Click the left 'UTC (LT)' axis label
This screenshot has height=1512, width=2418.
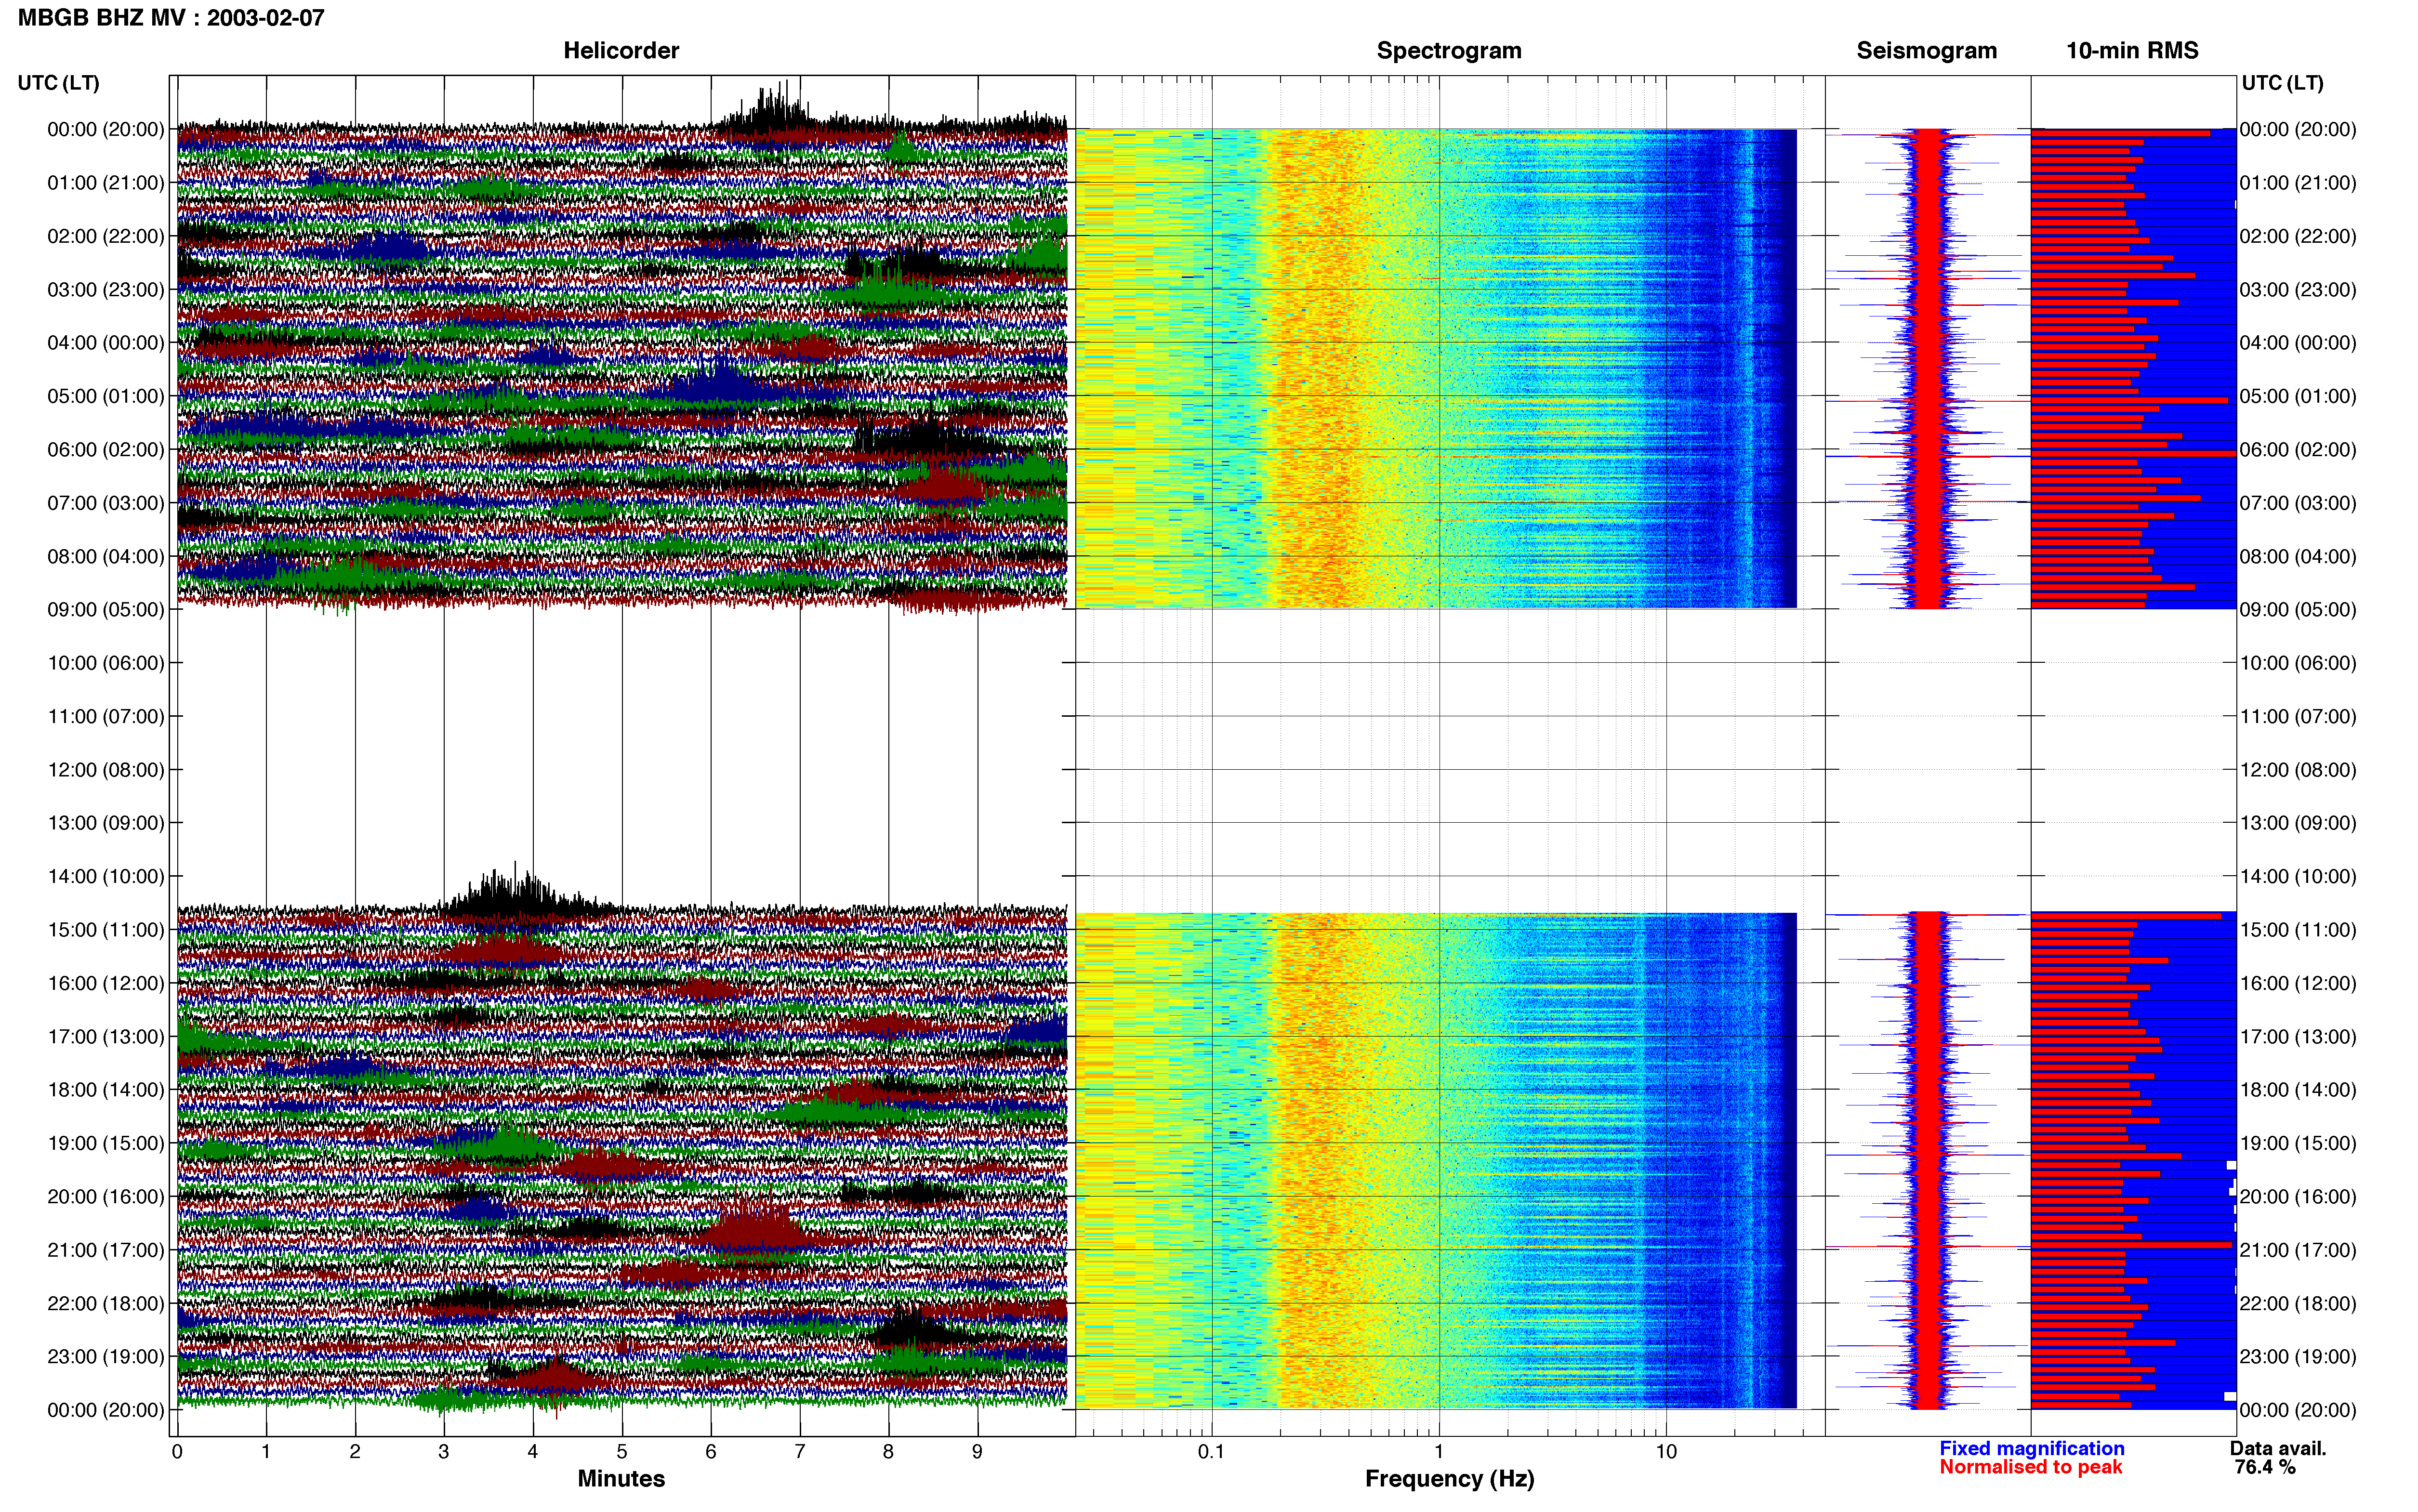pos(58,82)
